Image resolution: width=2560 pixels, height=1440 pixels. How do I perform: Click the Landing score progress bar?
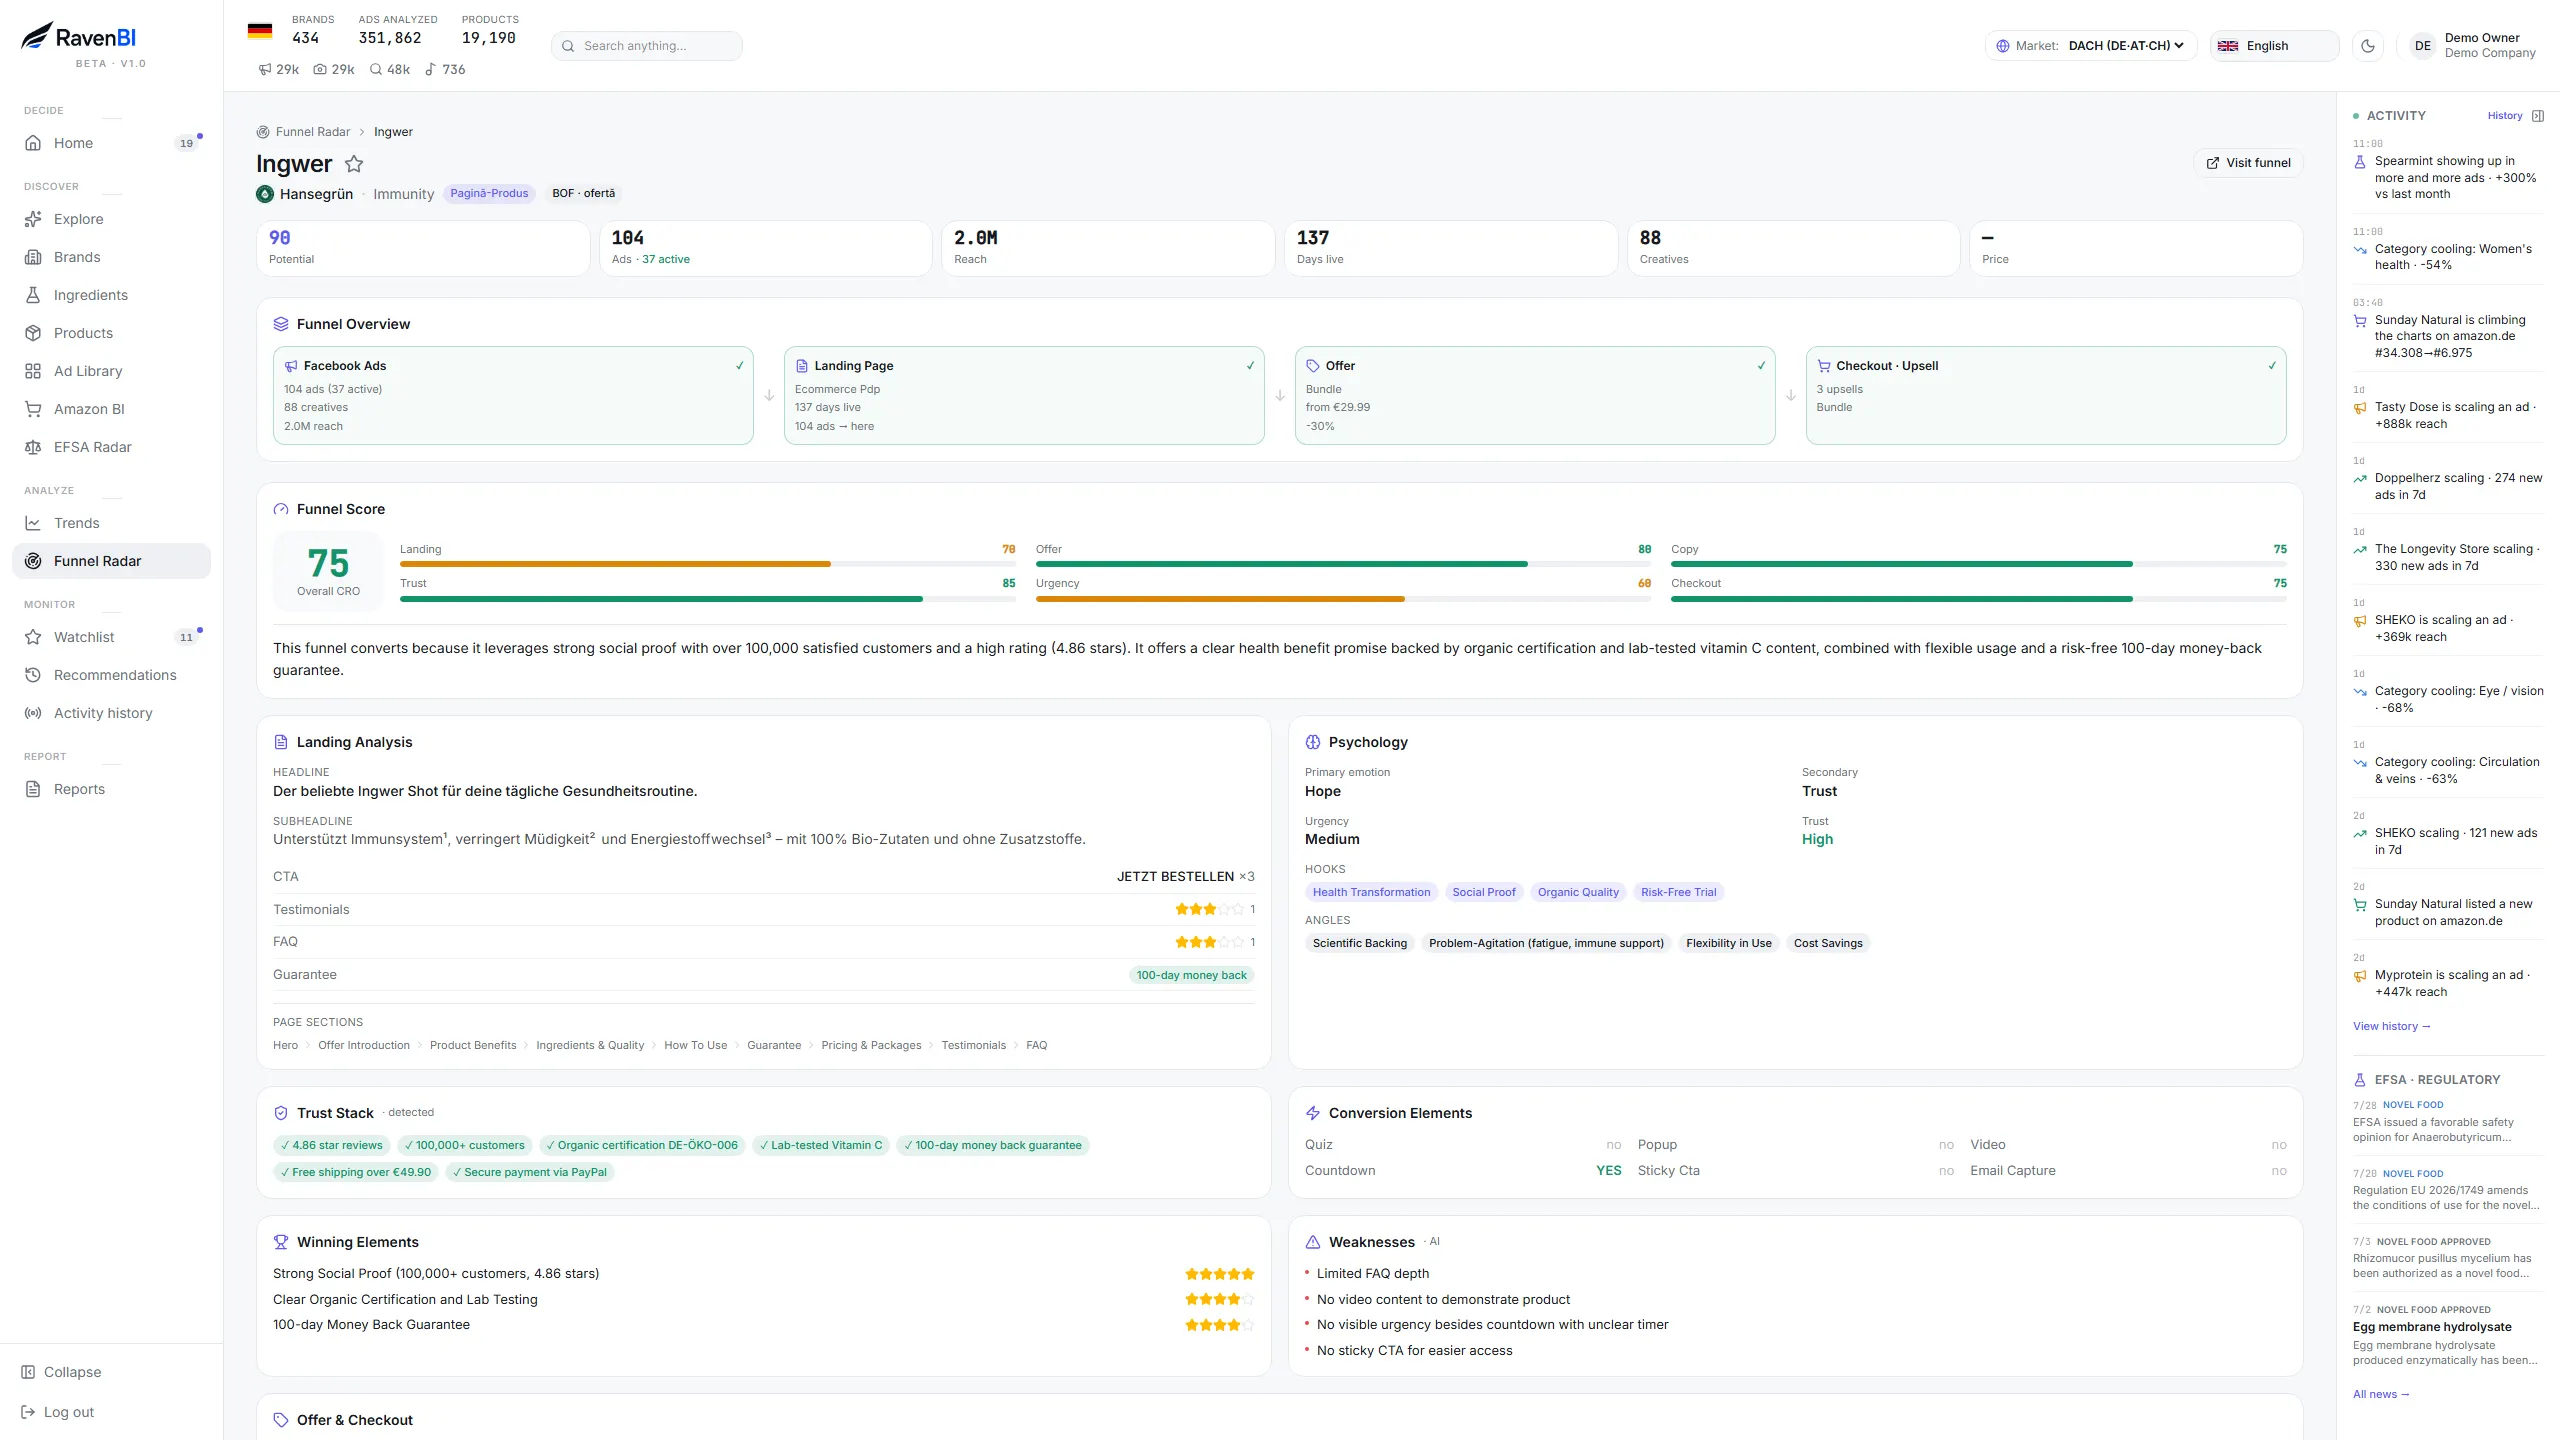tap(707, 564)
